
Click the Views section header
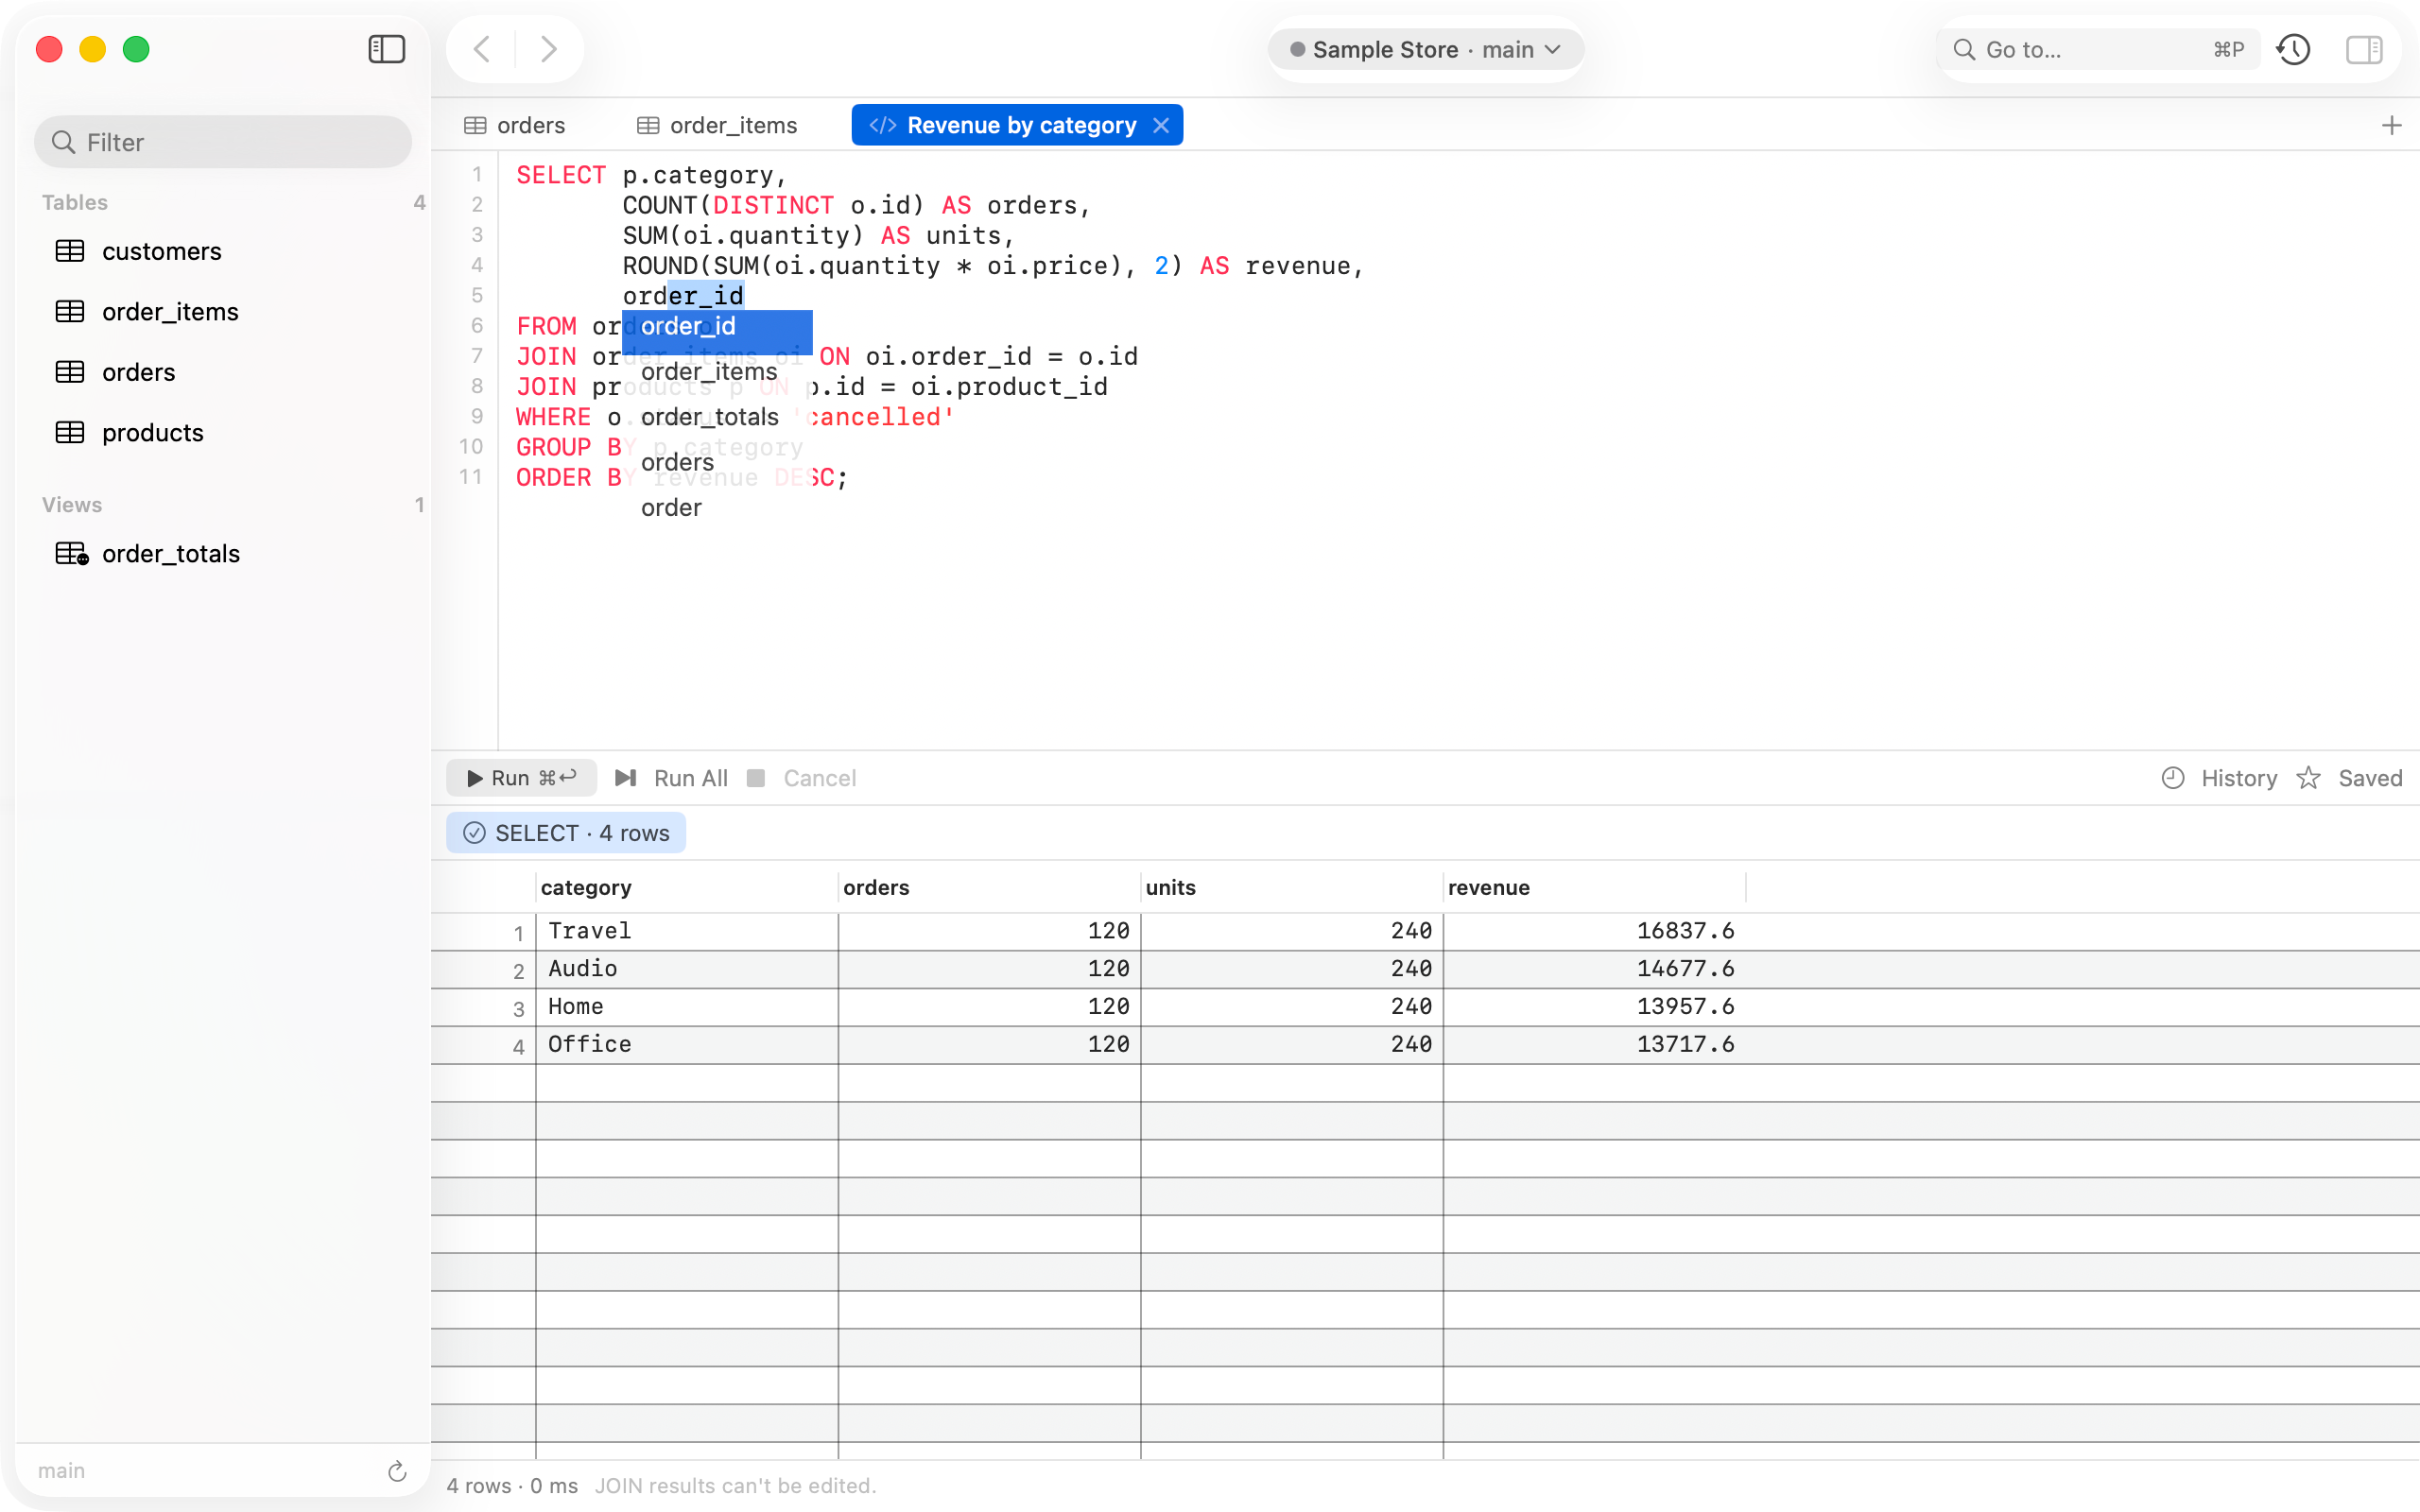[x=72, y=504]
